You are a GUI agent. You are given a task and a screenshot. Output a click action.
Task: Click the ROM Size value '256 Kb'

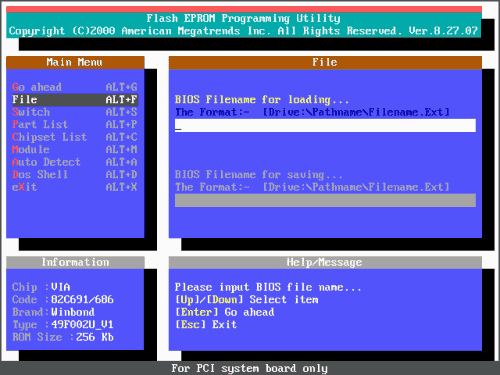pos(95,337)
